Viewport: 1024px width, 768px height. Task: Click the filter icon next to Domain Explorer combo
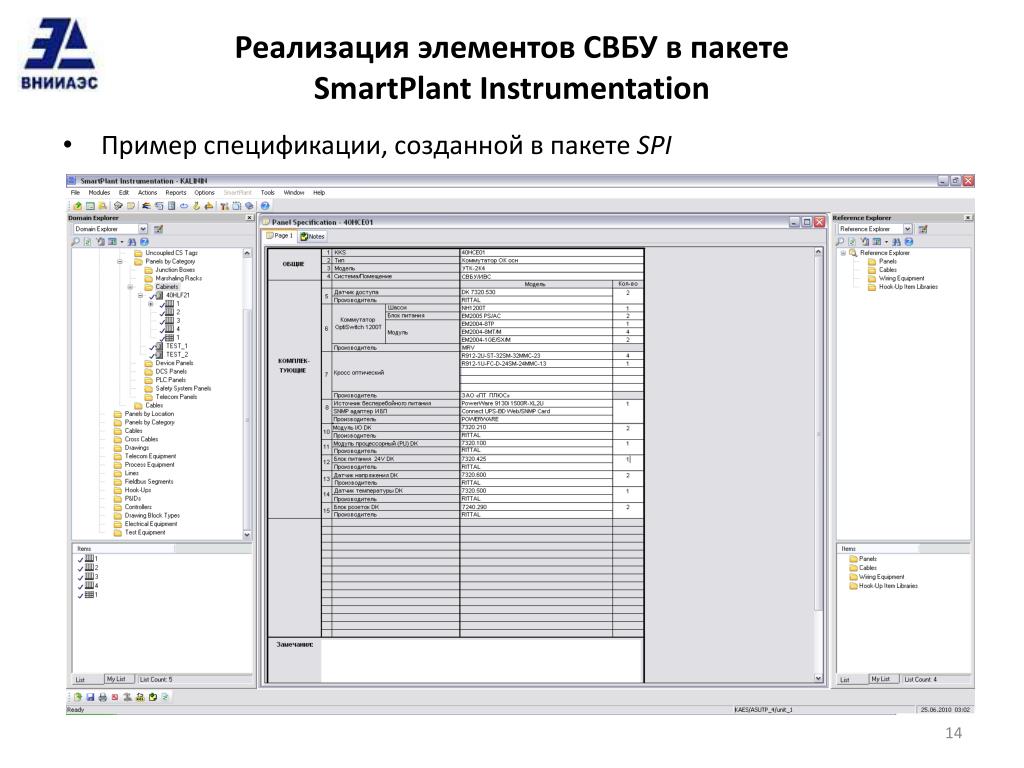158,229
